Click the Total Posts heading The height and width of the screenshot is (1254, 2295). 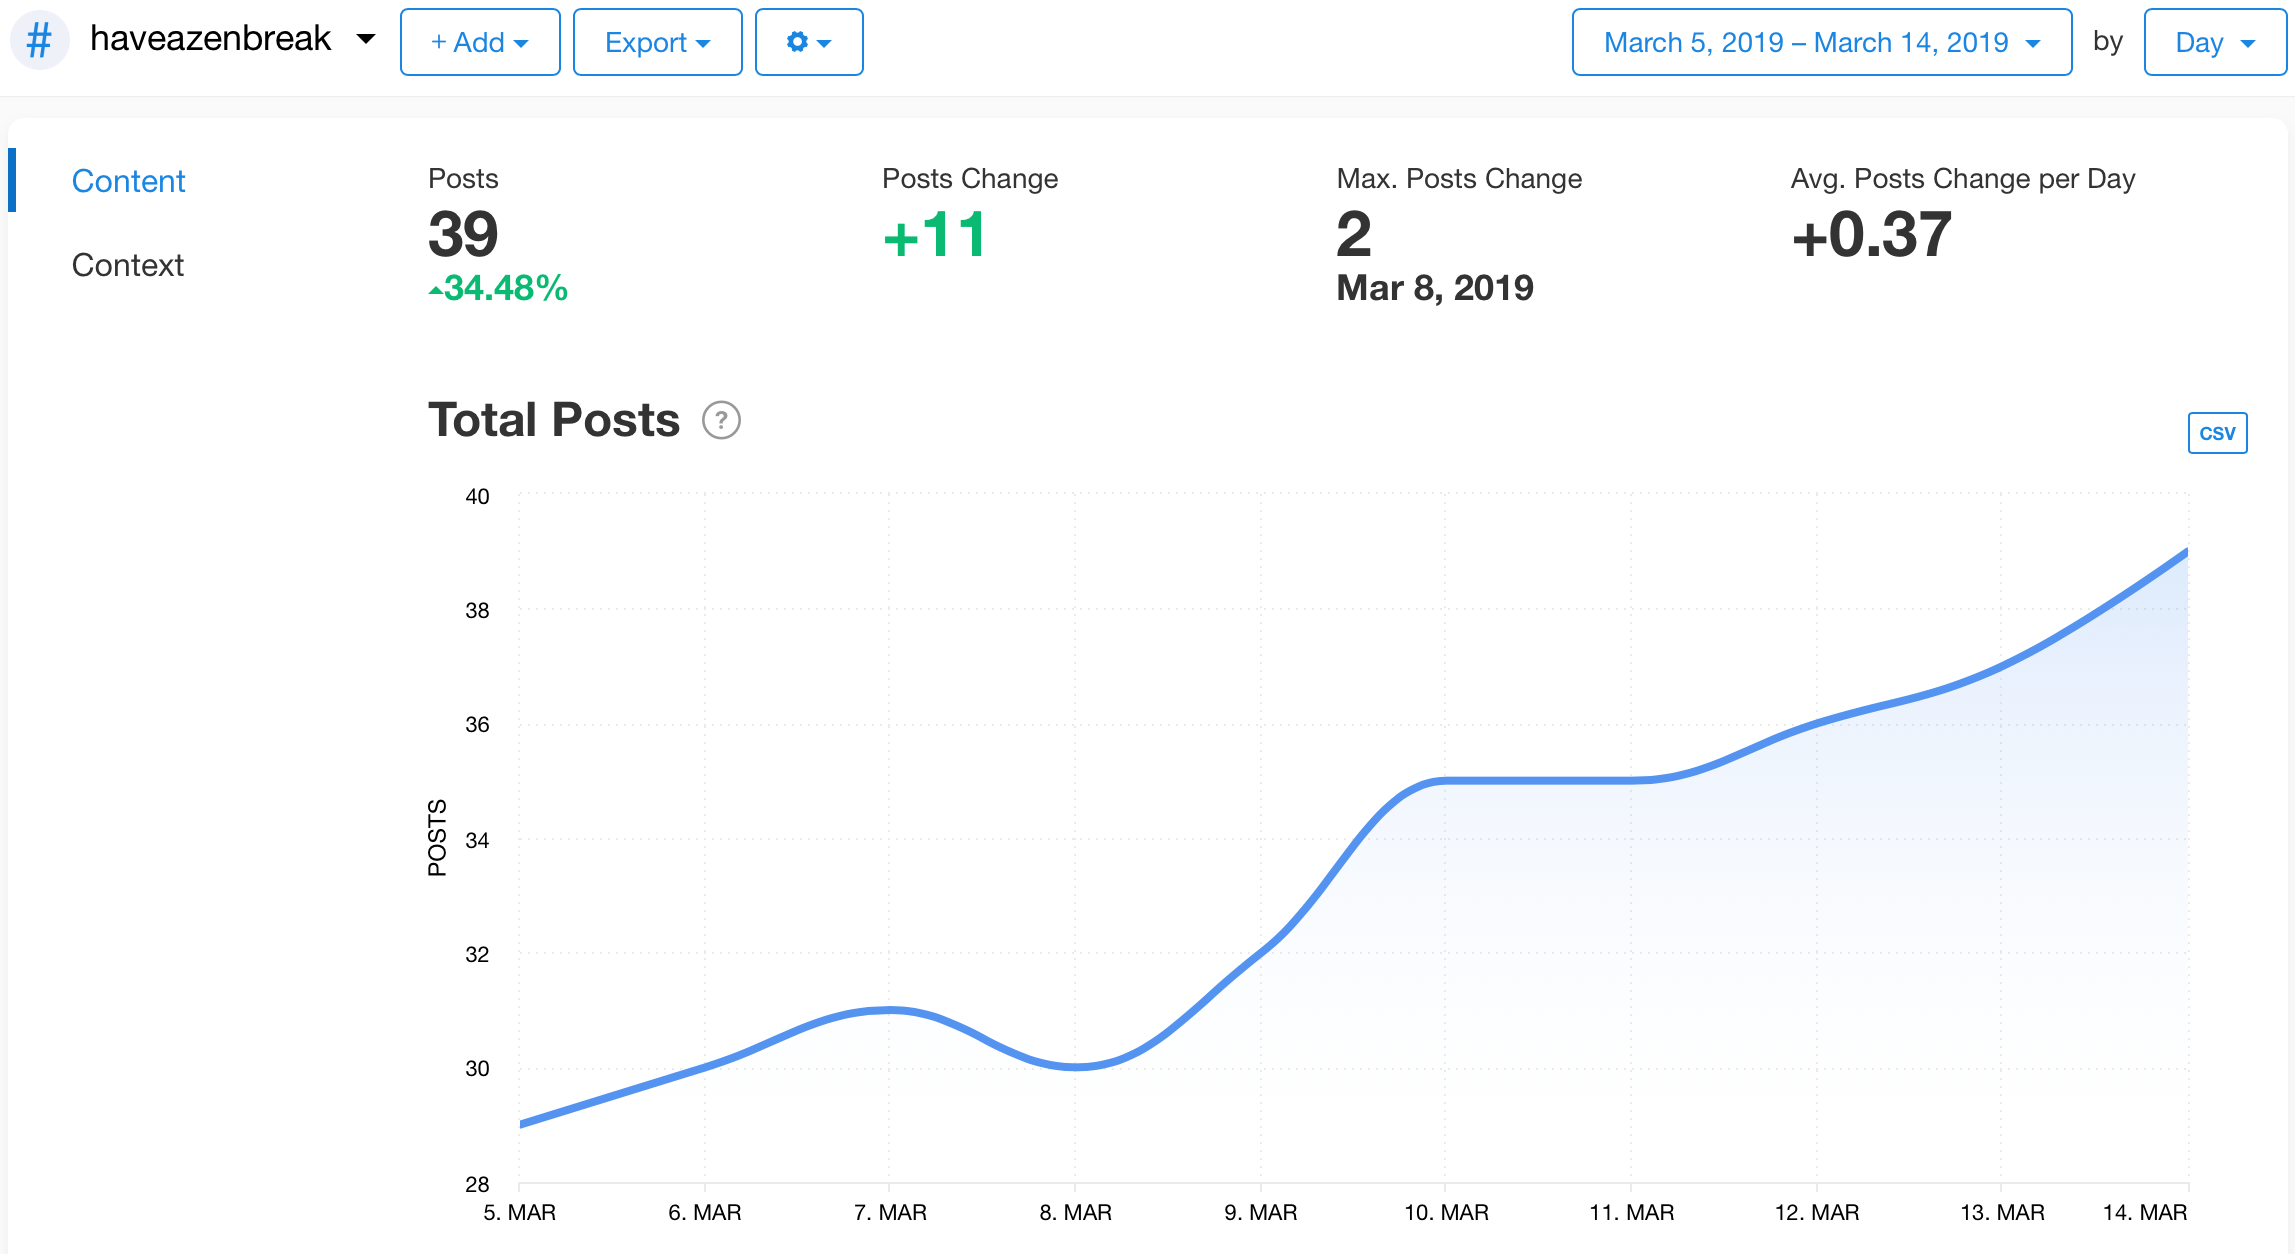tap(554, 420)
